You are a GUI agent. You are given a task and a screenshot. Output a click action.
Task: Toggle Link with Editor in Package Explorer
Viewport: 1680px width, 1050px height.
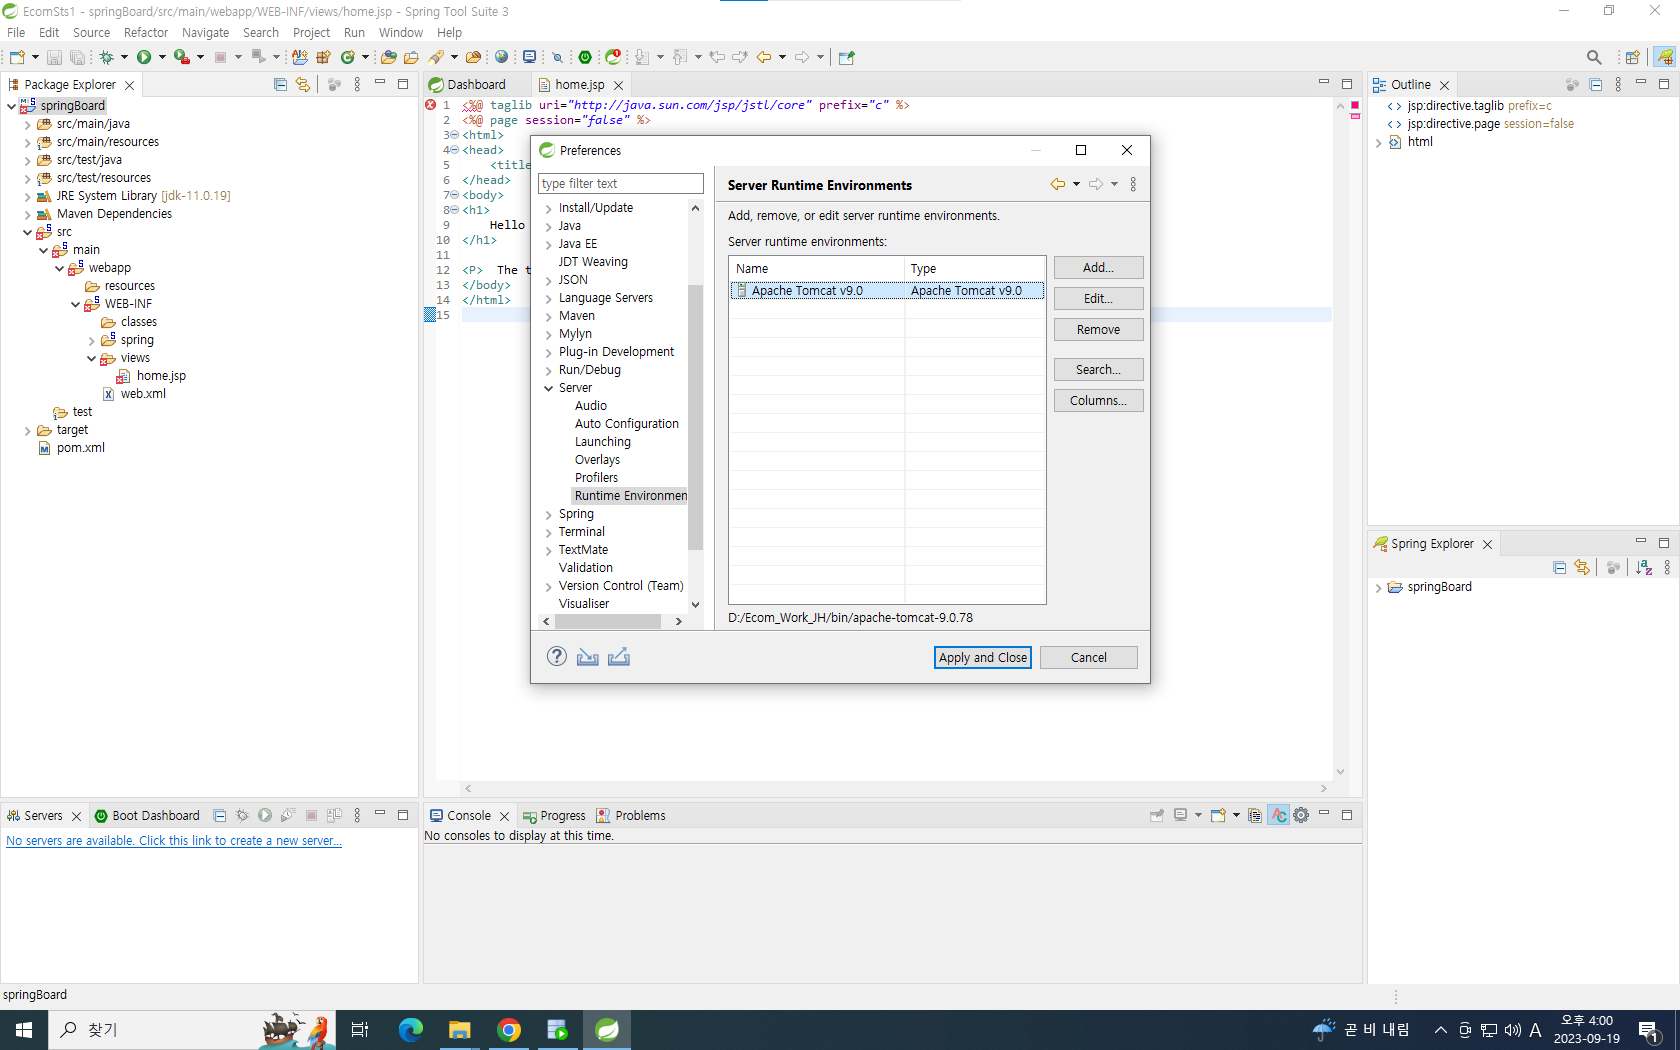pos(303,85)
